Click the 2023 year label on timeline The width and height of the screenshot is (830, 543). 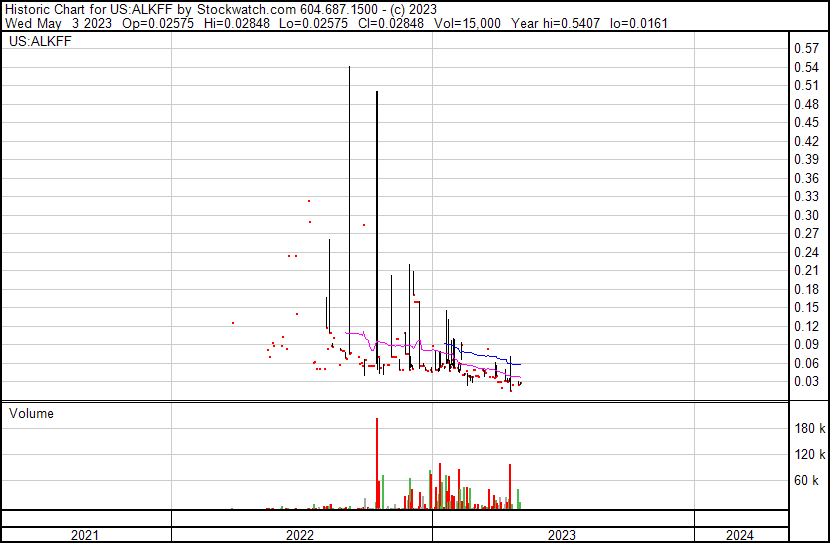pos(560,535)
